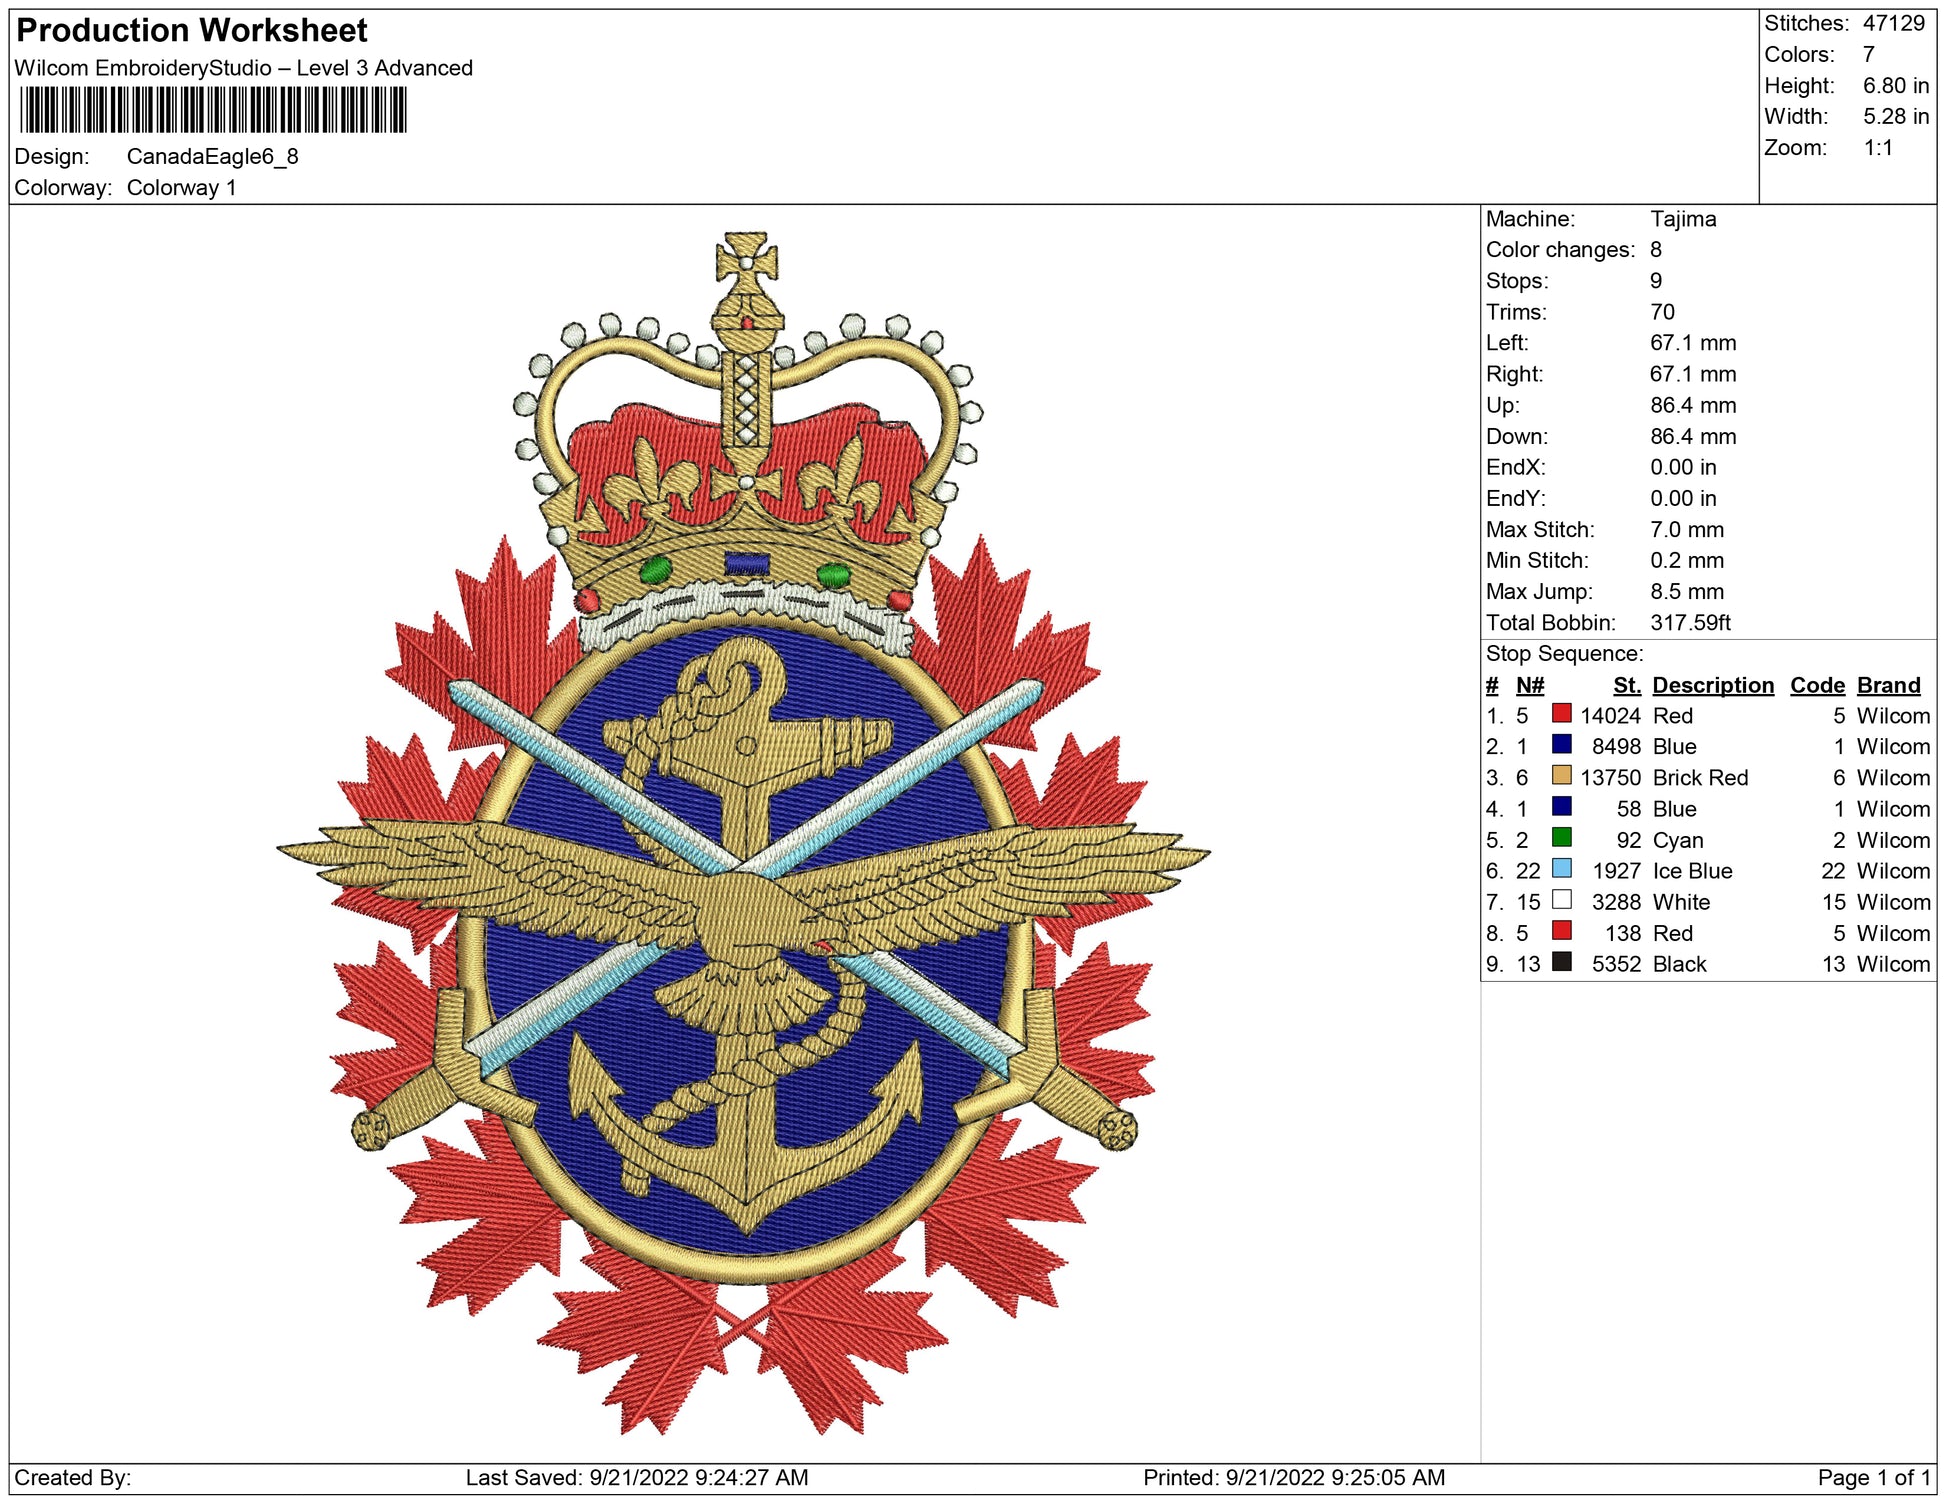Click the Code column header

[x=1816, y=685]
